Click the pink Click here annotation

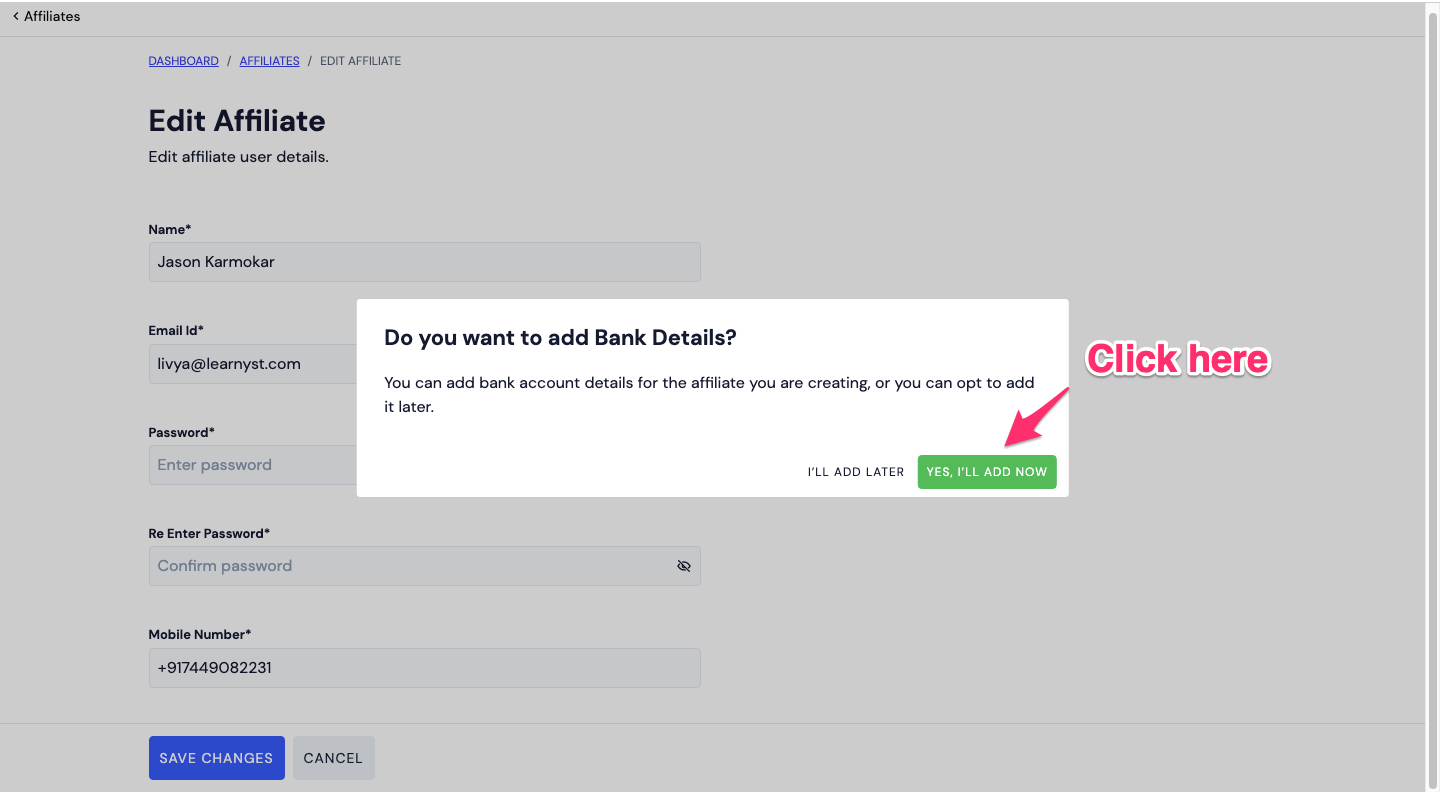(1178, 359)
